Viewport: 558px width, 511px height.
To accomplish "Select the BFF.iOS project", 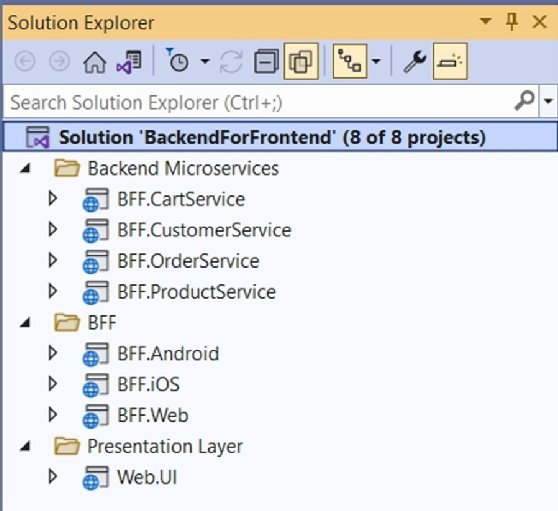I will [148, 384].
